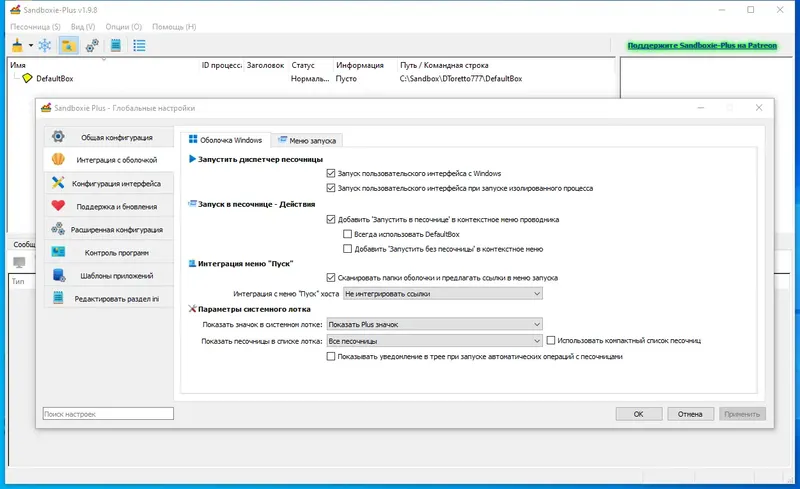Screen dimensions: 800x489
Task: Open the Вид (V) menu
Action: click(83, 27)
